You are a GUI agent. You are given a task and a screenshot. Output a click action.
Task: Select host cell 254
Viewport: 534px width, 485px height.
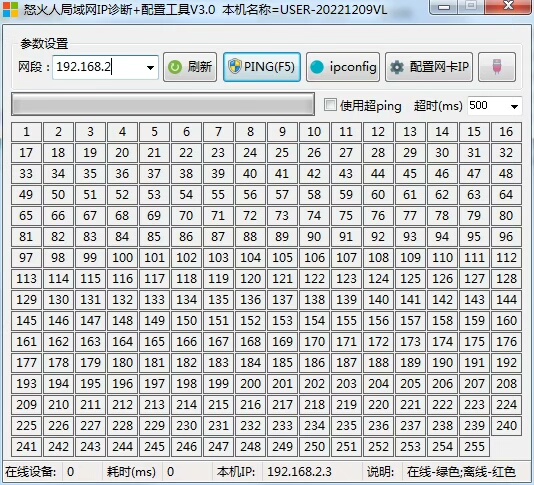pyautogui.click(x=442, y=447)
